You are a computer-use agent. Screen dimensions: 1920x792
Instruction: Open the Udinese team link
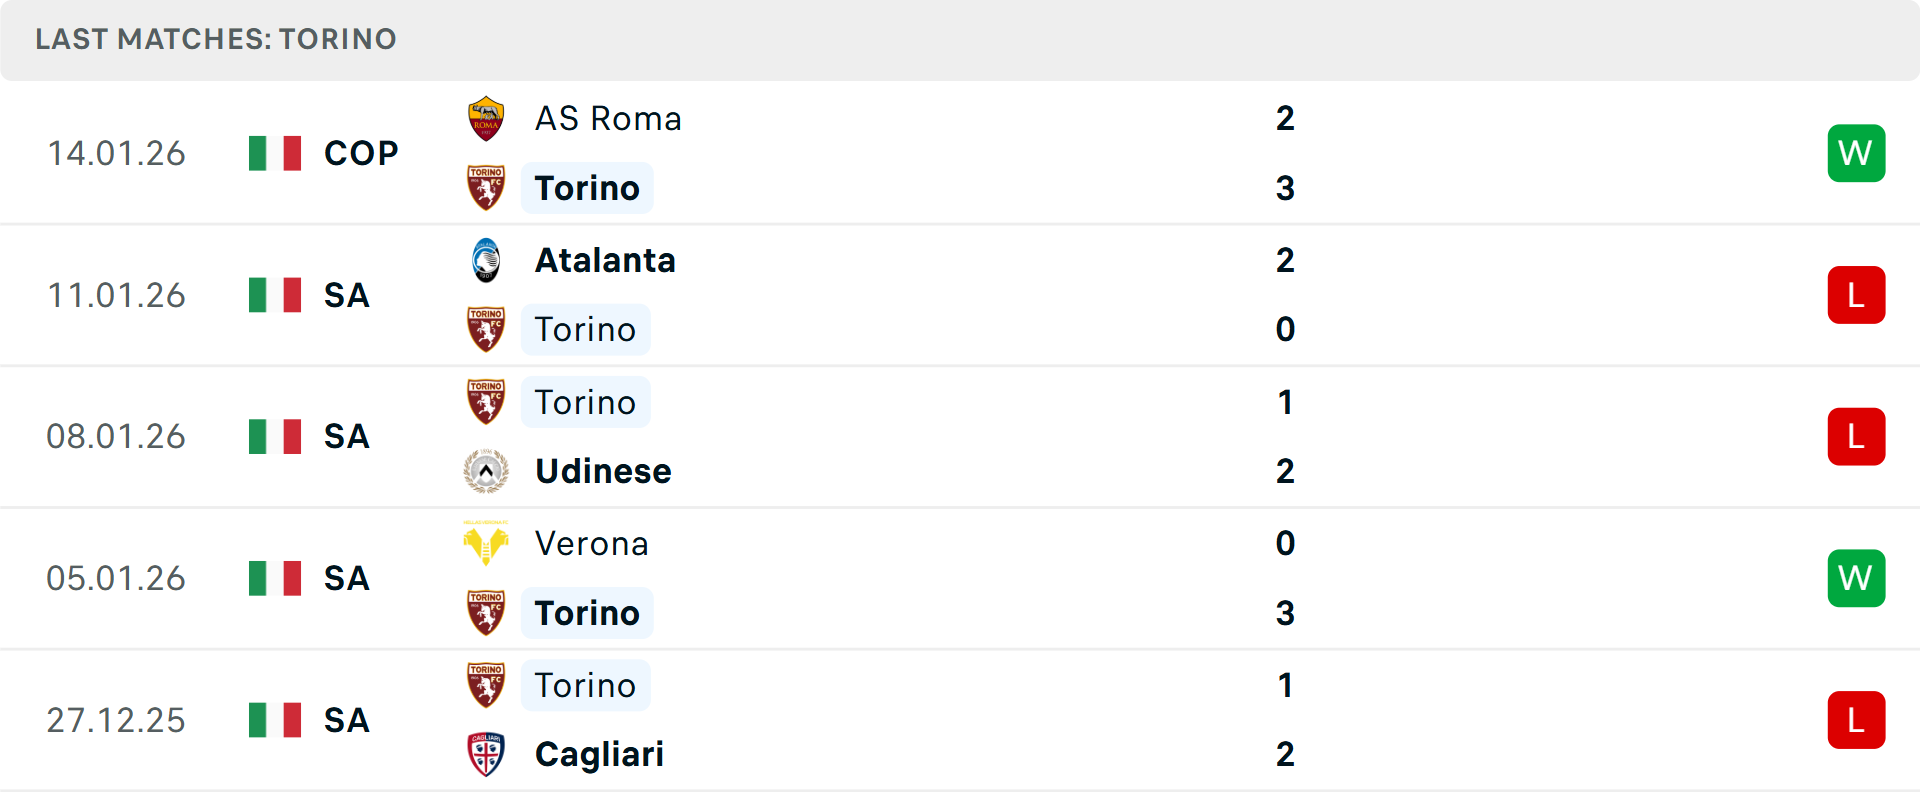click(603, 471)
